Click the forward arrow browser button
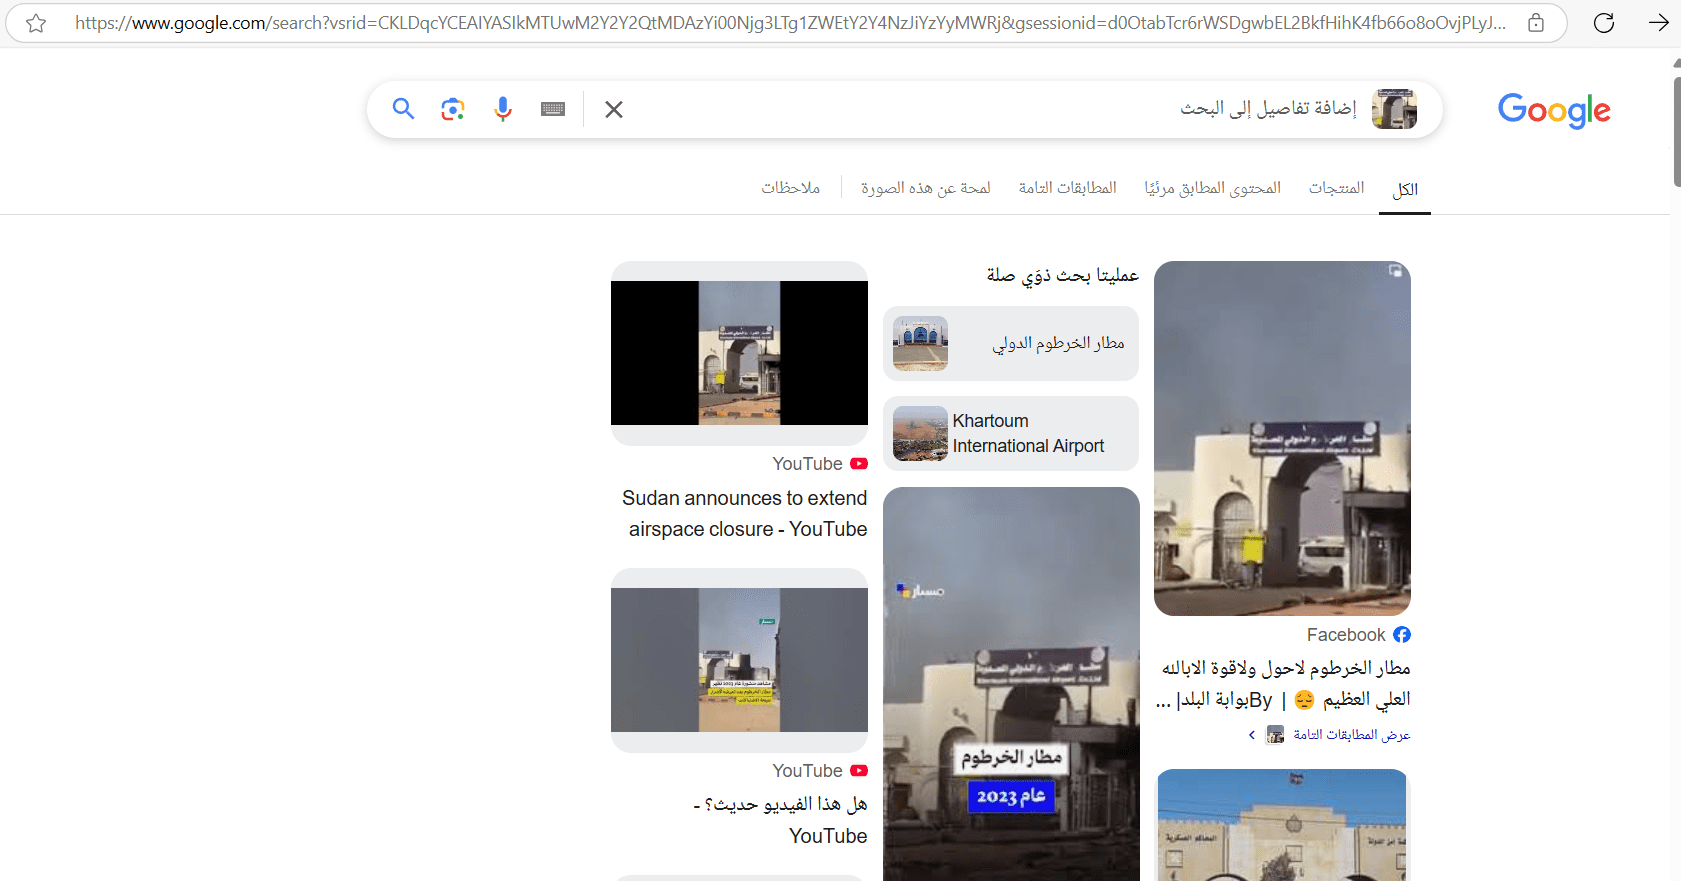The height and width of the screenshot is (881, 1681). click(x=1659, y=23)
